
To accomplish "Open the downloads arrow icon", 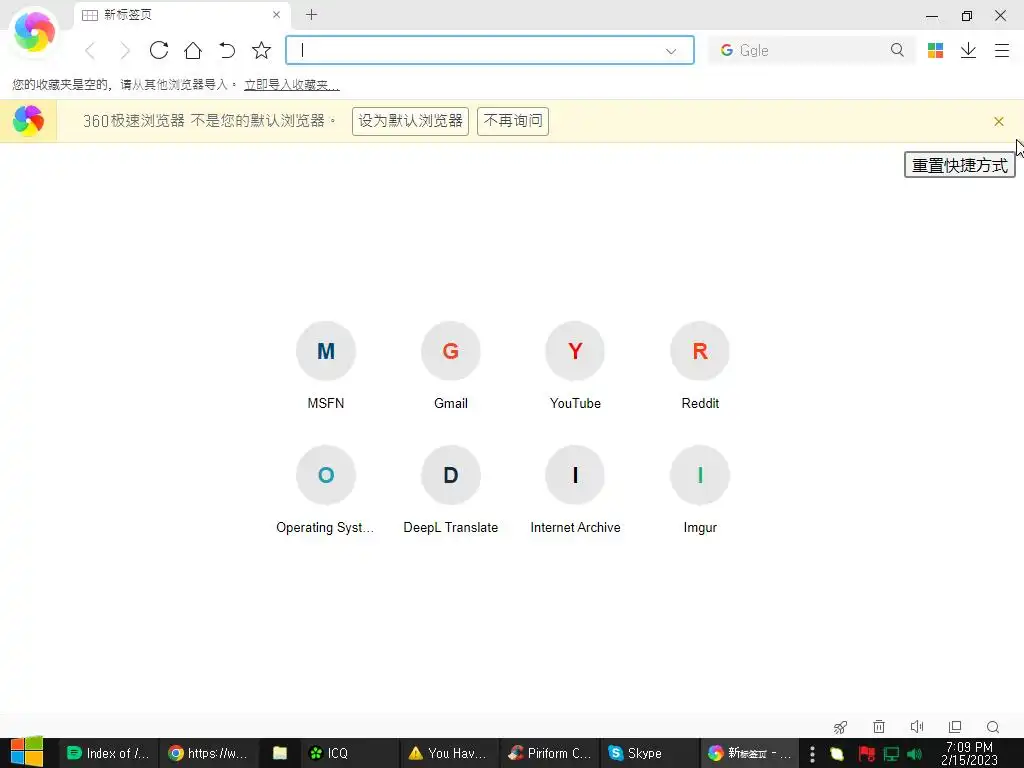I will [968, 50].
